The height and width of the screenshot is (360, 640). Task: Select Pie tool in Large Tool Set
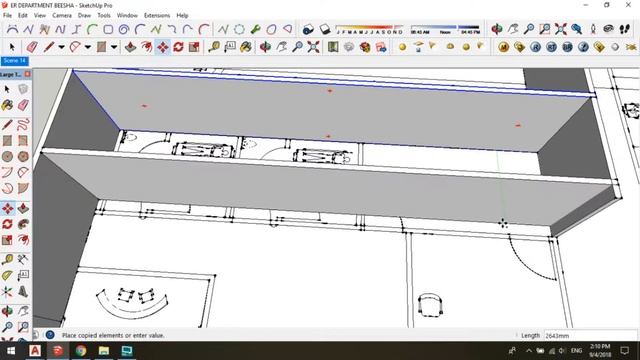pos(23,188)
